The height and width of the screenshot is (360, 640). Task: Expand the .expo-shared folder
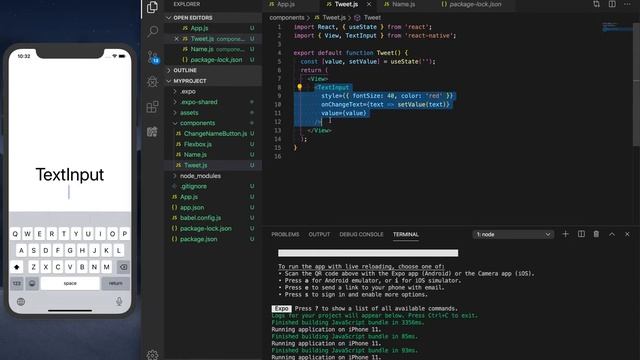(213, 102)
